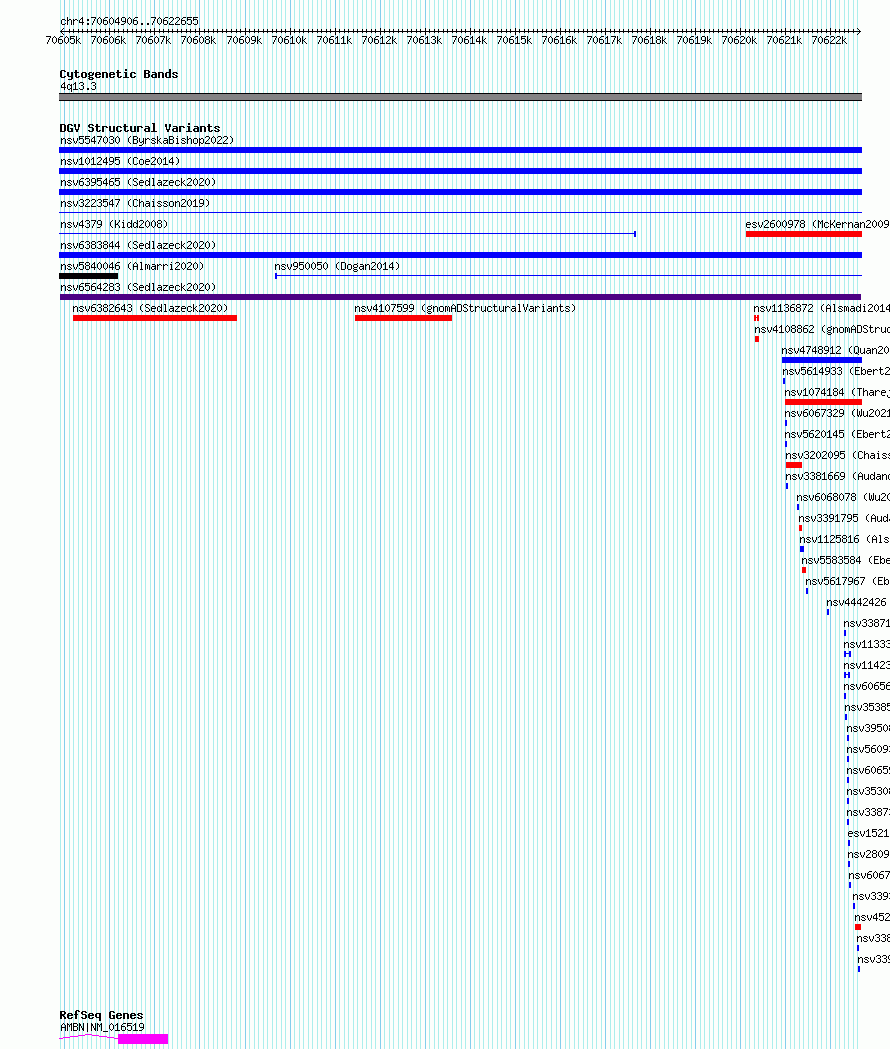Select the DGV Structural Variants track title
Image resolution: width=890 pixels, height=1049 pixels.
(140, 128)
